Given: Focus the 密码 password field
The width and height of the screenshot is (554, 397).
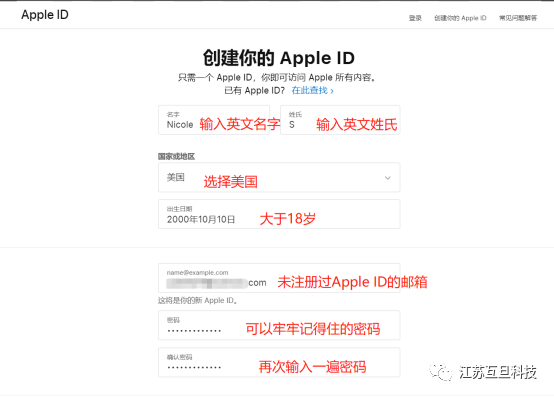Looking at the screenshot, I should click(x=279, y=325).
